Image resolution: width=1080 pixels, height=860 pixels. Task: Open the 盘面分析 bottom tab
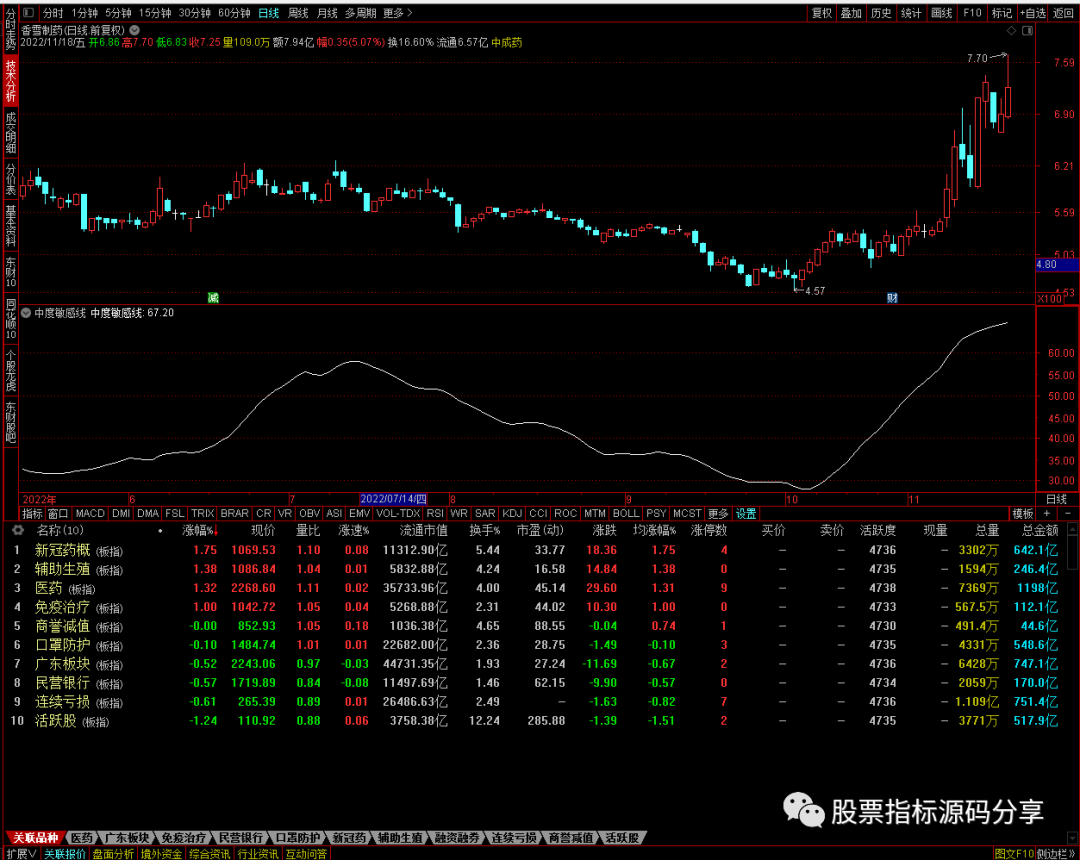click(x=113, y=854)
